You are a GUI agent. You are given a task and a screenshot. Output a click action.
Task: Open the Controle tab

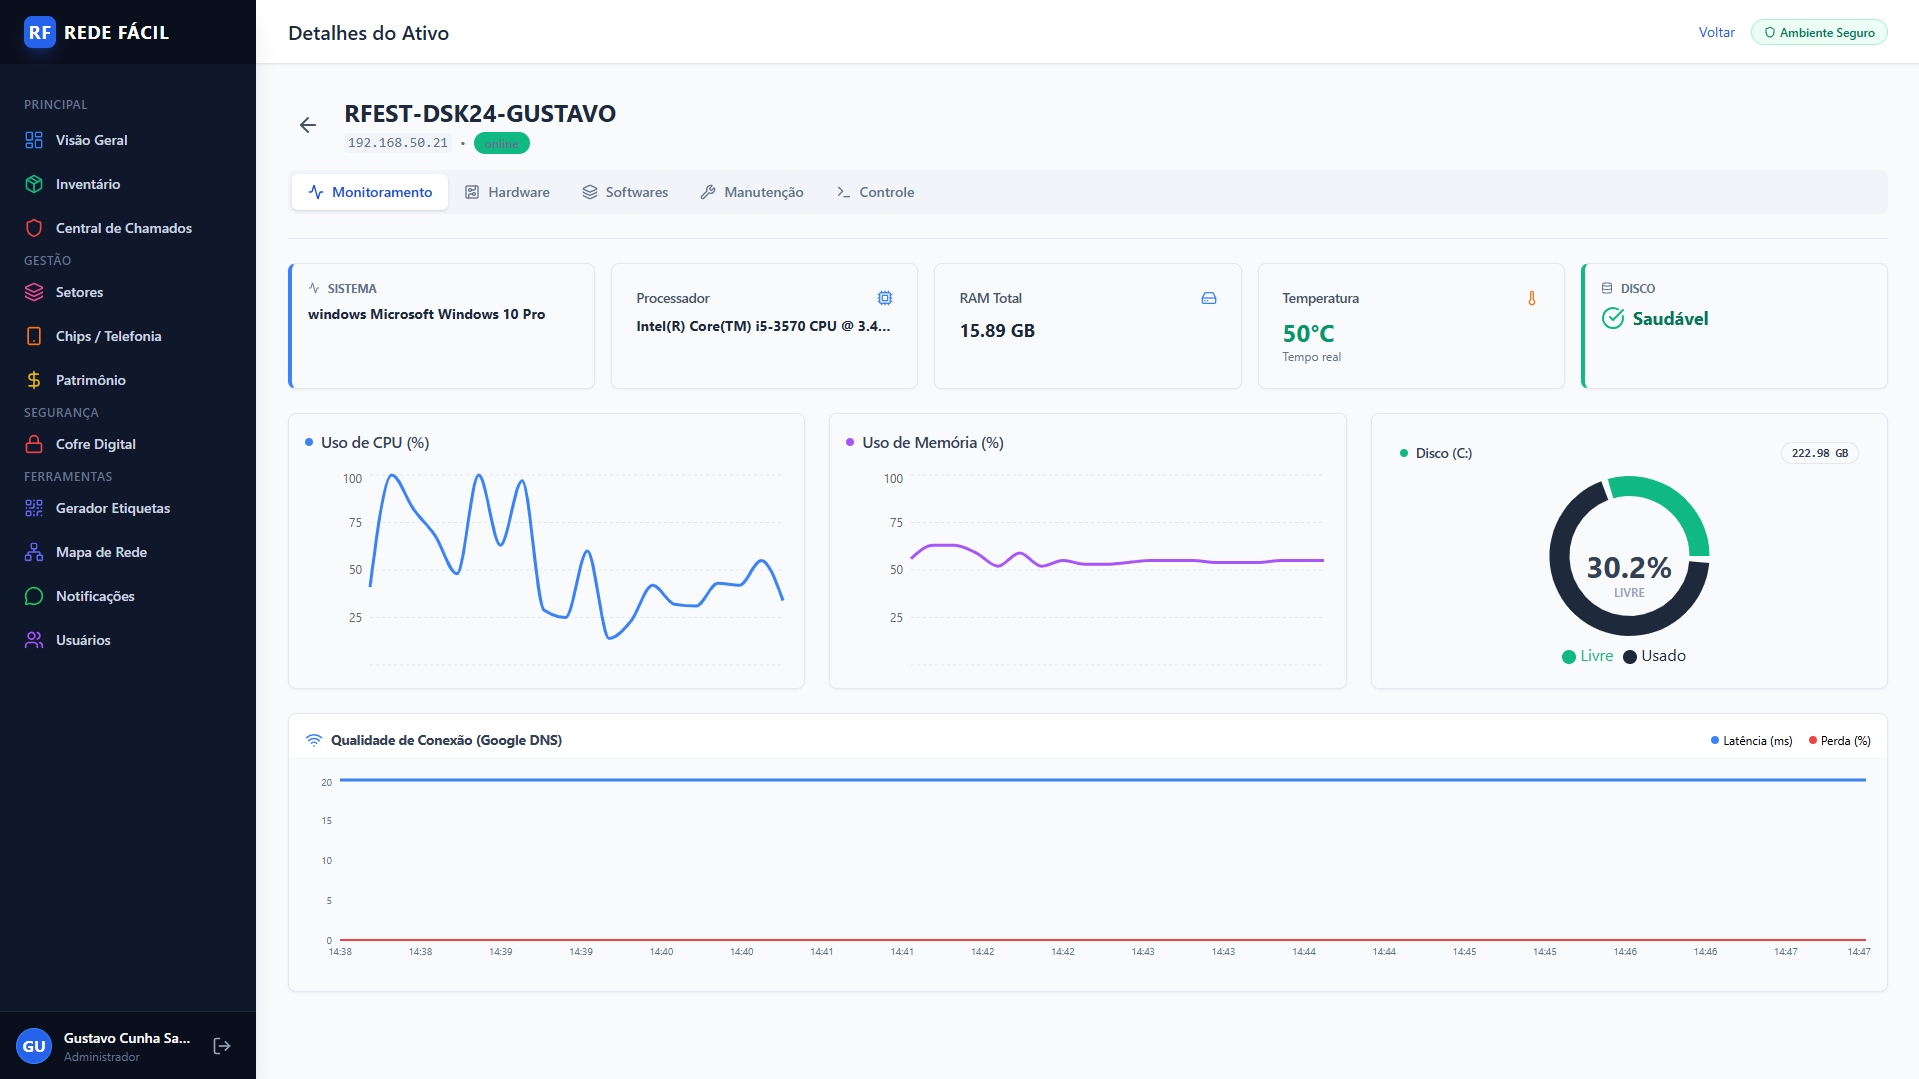(x=875, y=192)
